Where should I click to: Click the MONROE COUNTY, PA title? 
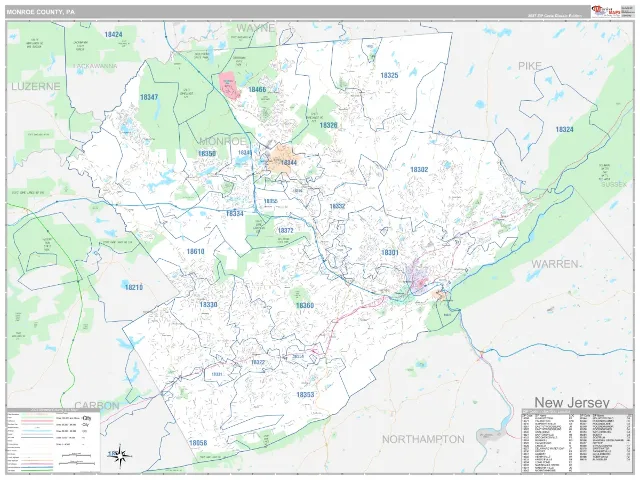pyautogui.click(x=40, y=12)
